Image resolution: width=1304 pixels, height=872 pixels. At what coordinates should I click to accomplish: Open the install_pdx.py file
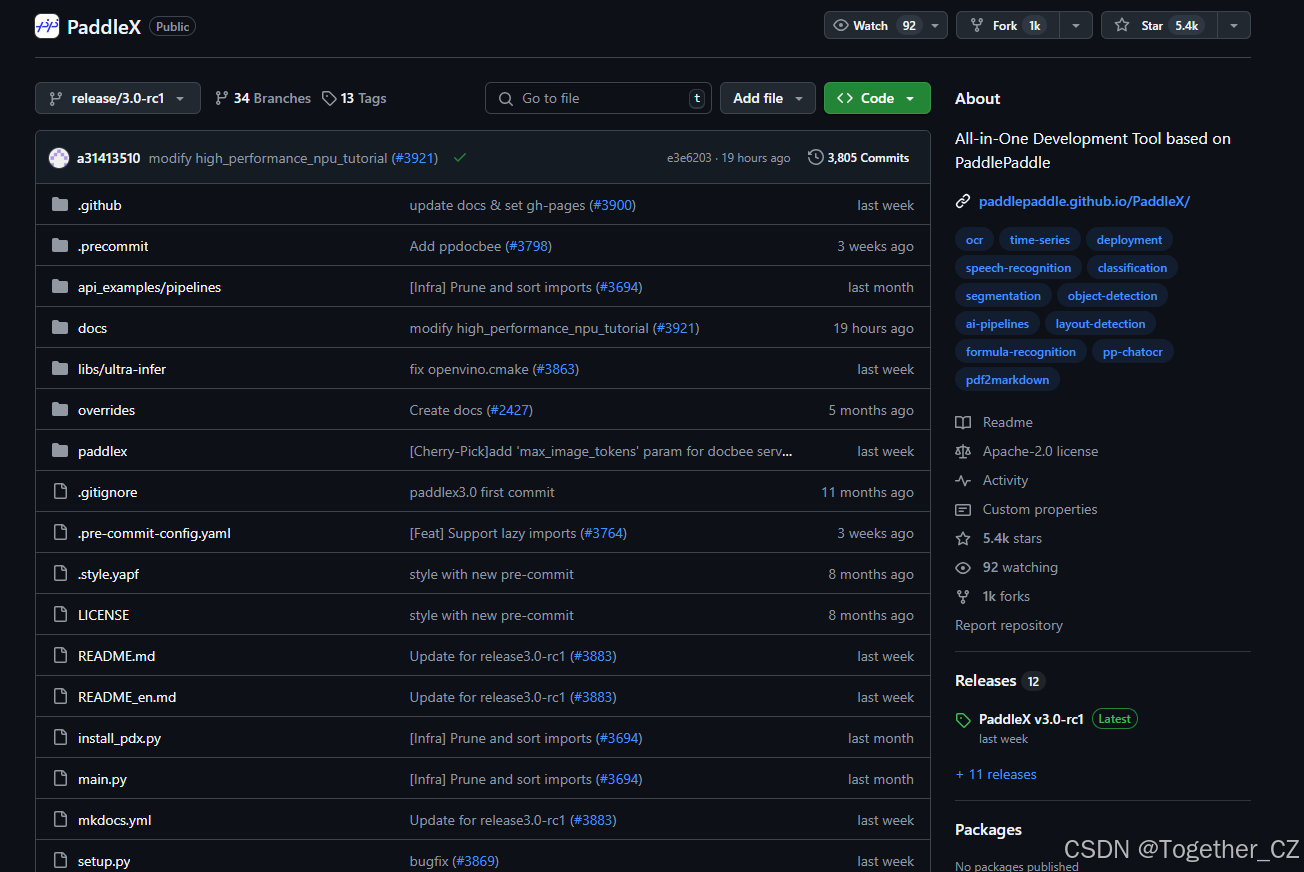(119, 738)
